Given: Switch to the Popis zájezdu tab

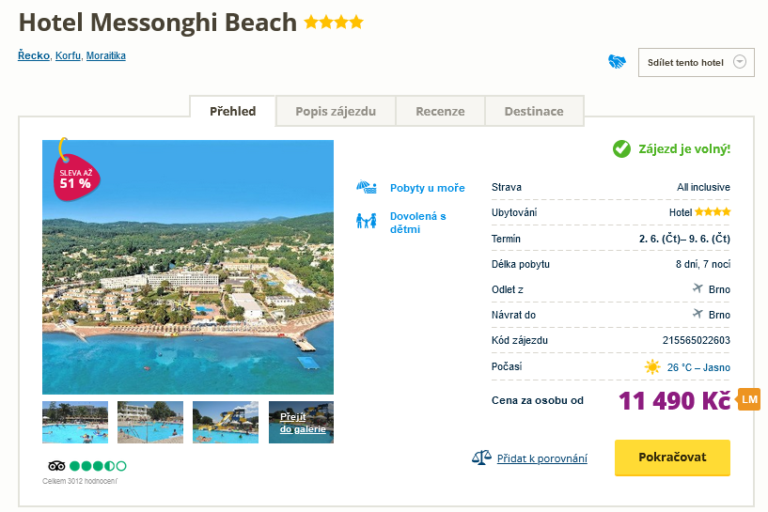Looking at the screenshot, I should (335, 112).
